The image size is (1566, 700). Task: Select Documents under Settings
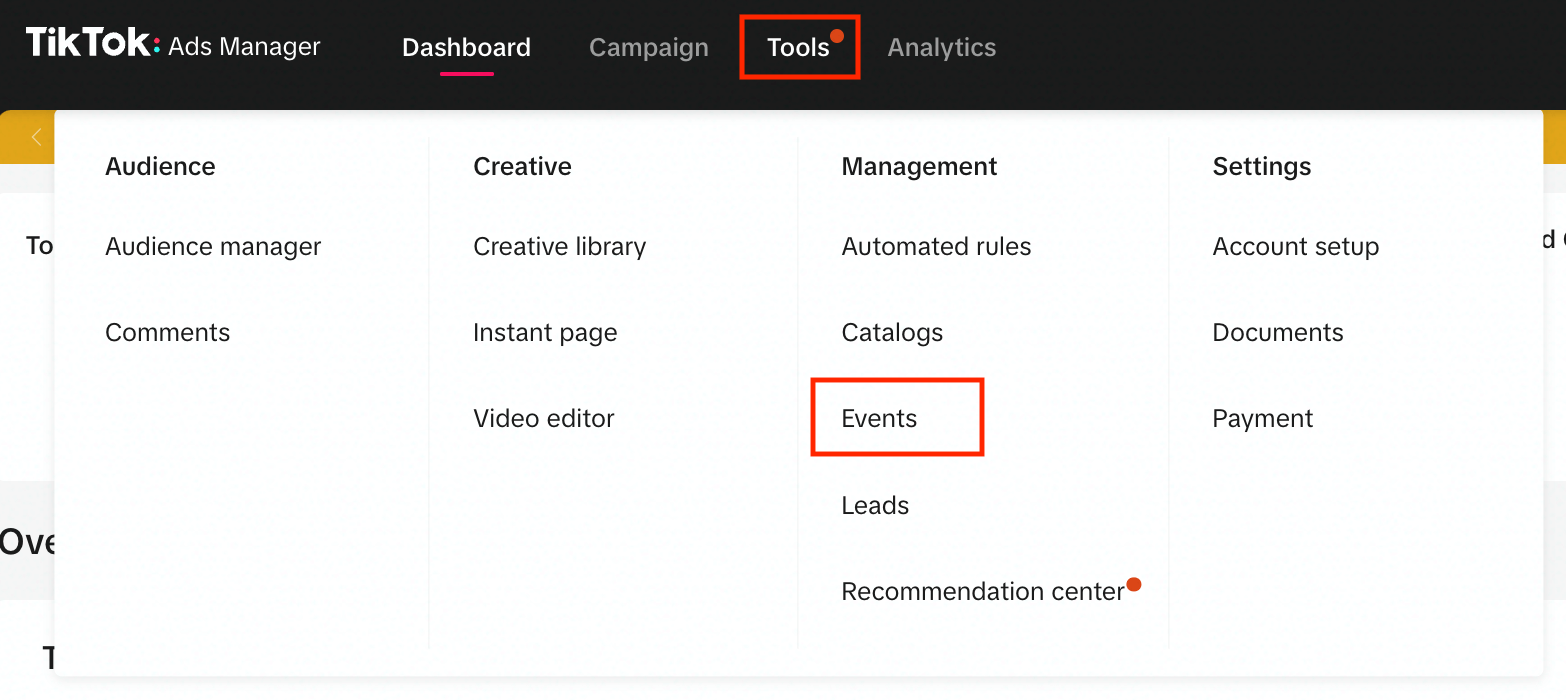tap(1278, 332)
